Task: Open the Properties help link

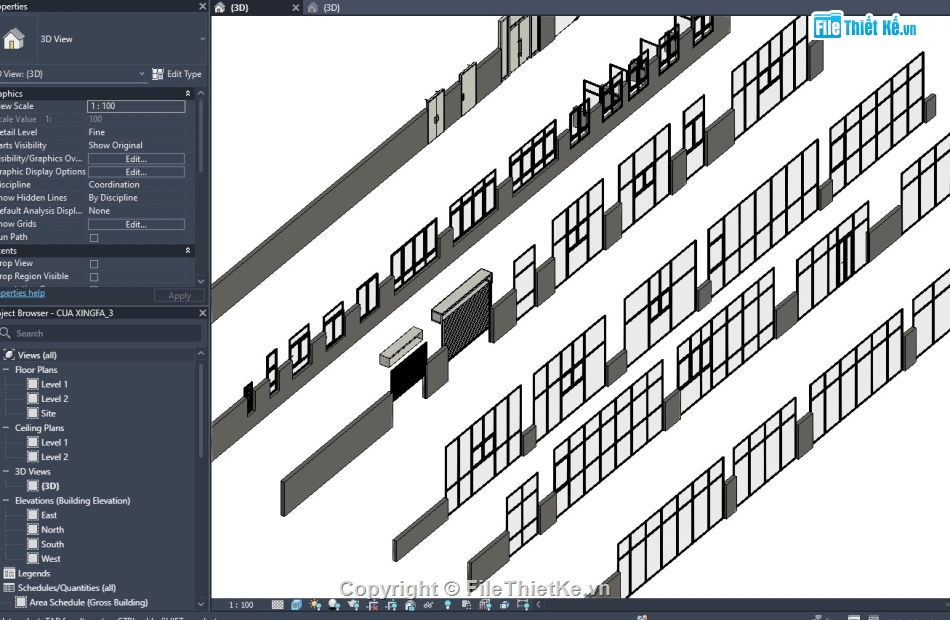Action: 22,292
